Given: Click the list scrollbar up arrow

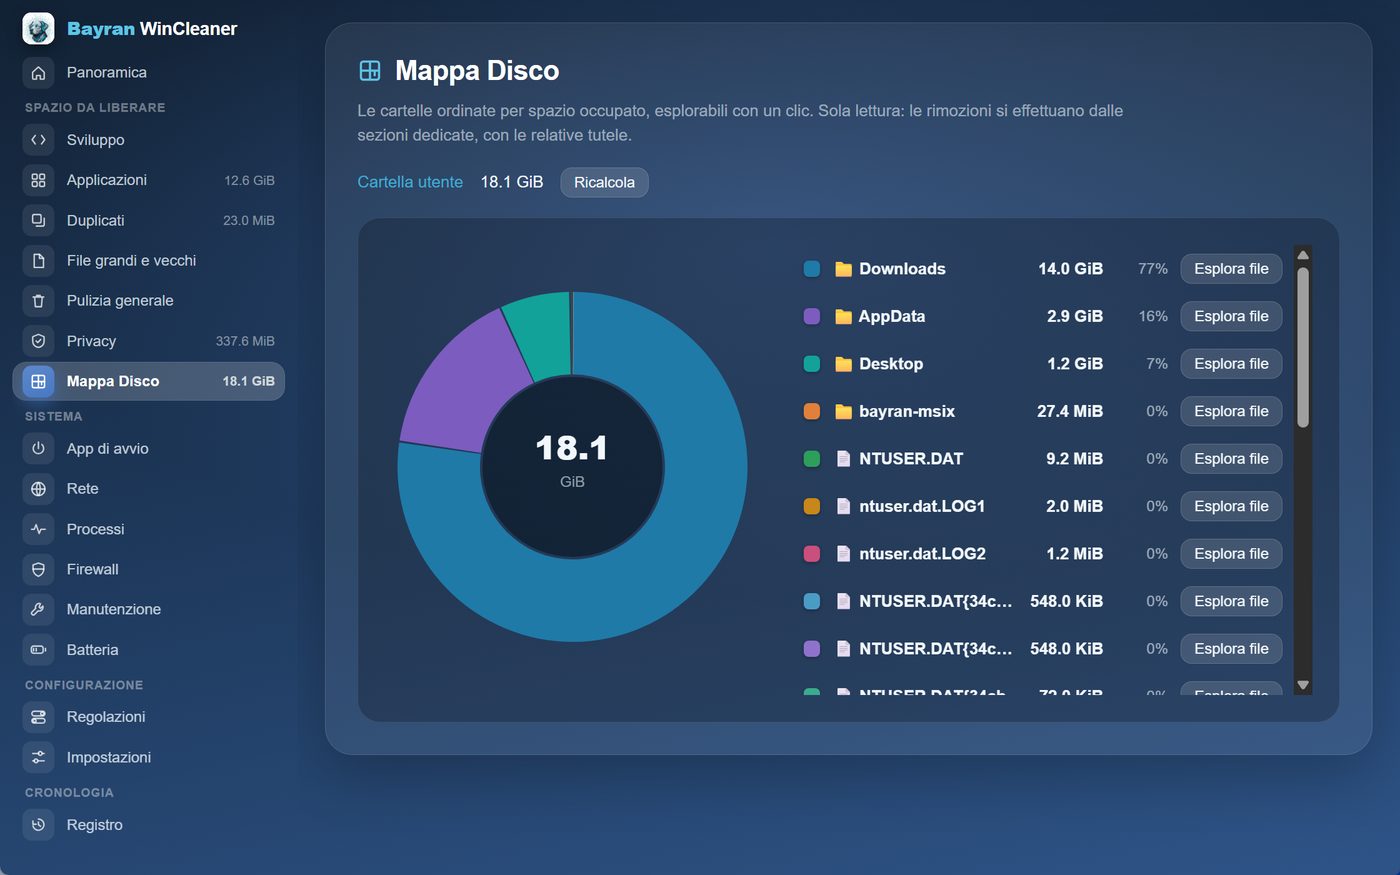Looking at the screenshot, I should click(x=1302, y=255).
